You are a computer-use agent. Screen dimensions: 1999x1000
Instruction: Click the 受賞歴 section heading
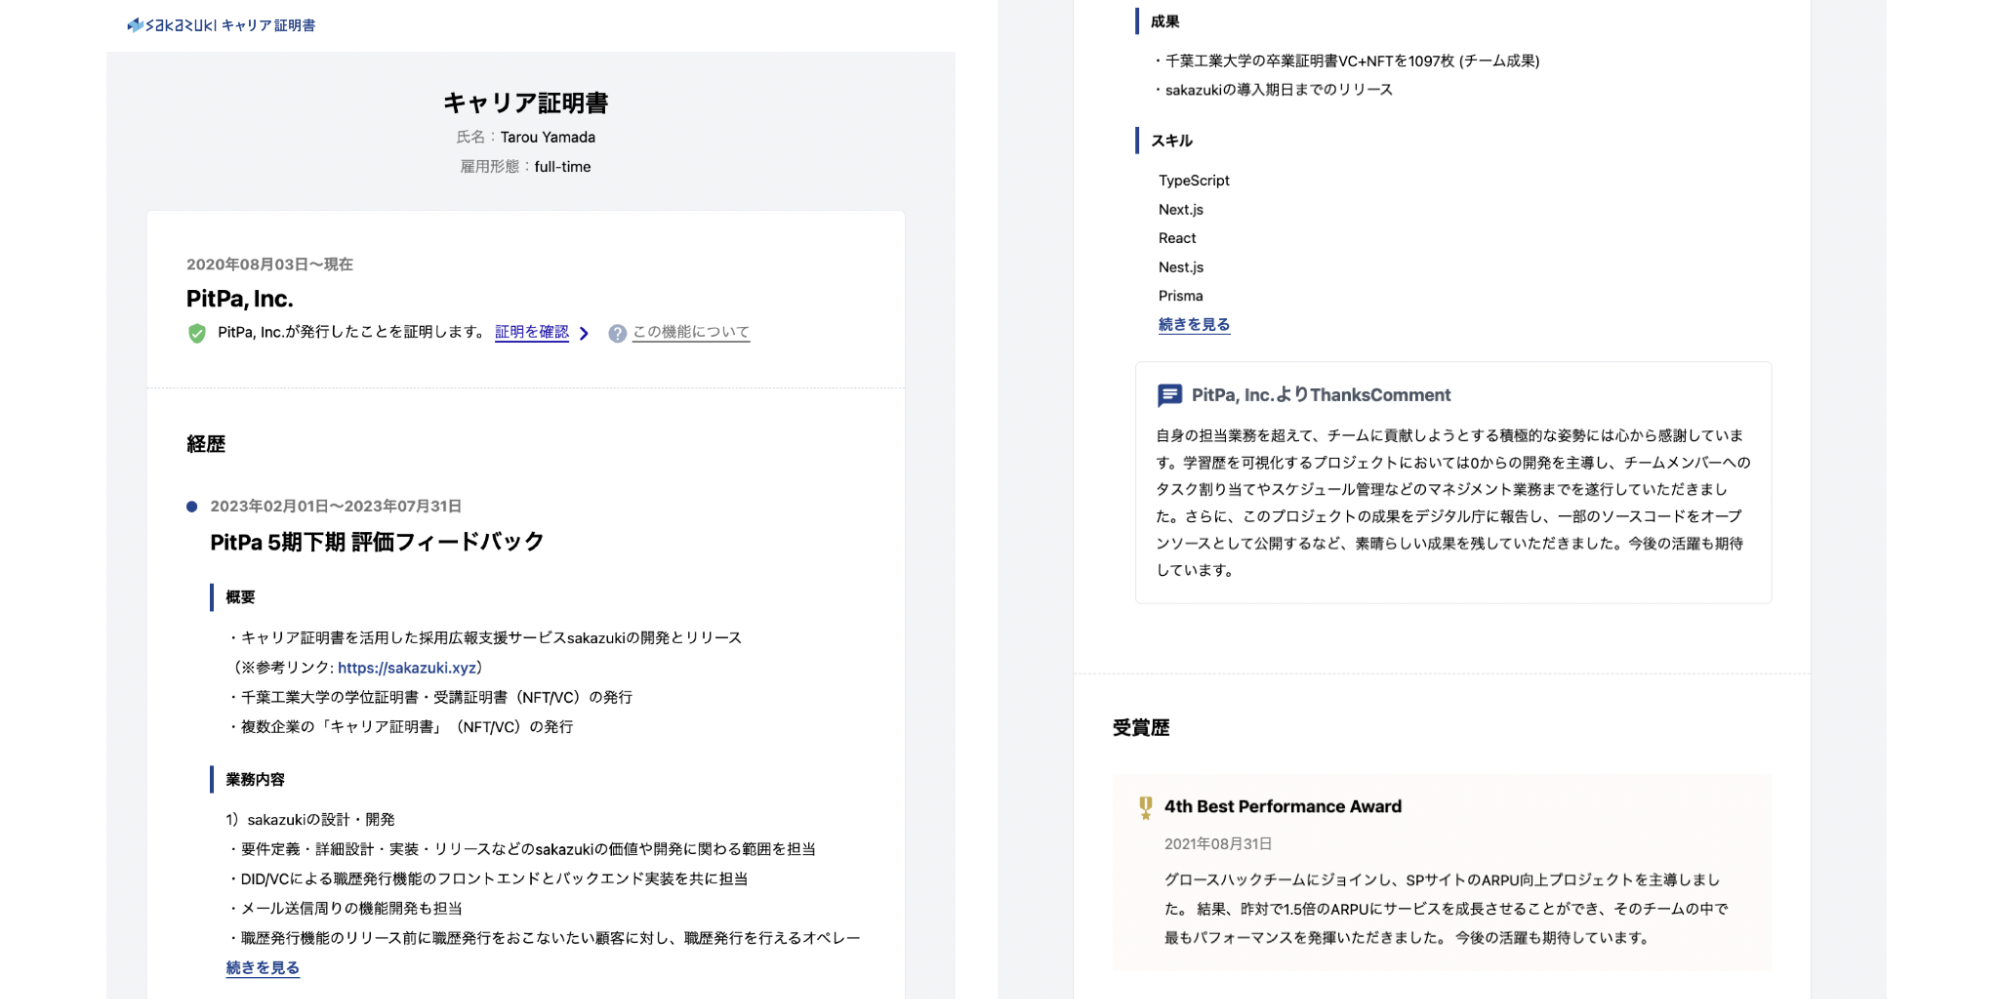click(x=1141, y=728)
